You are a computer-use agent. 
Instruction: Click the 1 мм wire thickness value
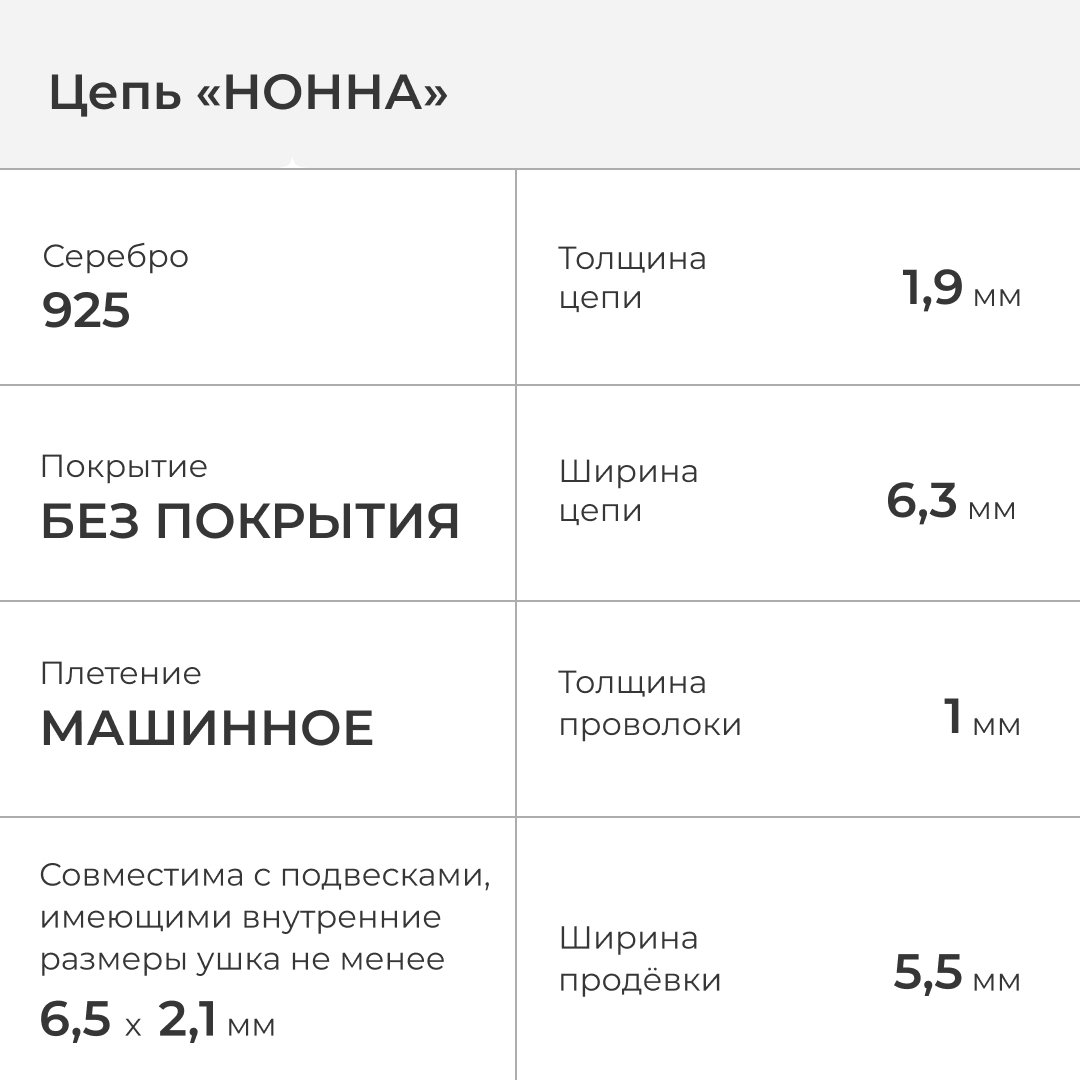(x=981, y=718)
